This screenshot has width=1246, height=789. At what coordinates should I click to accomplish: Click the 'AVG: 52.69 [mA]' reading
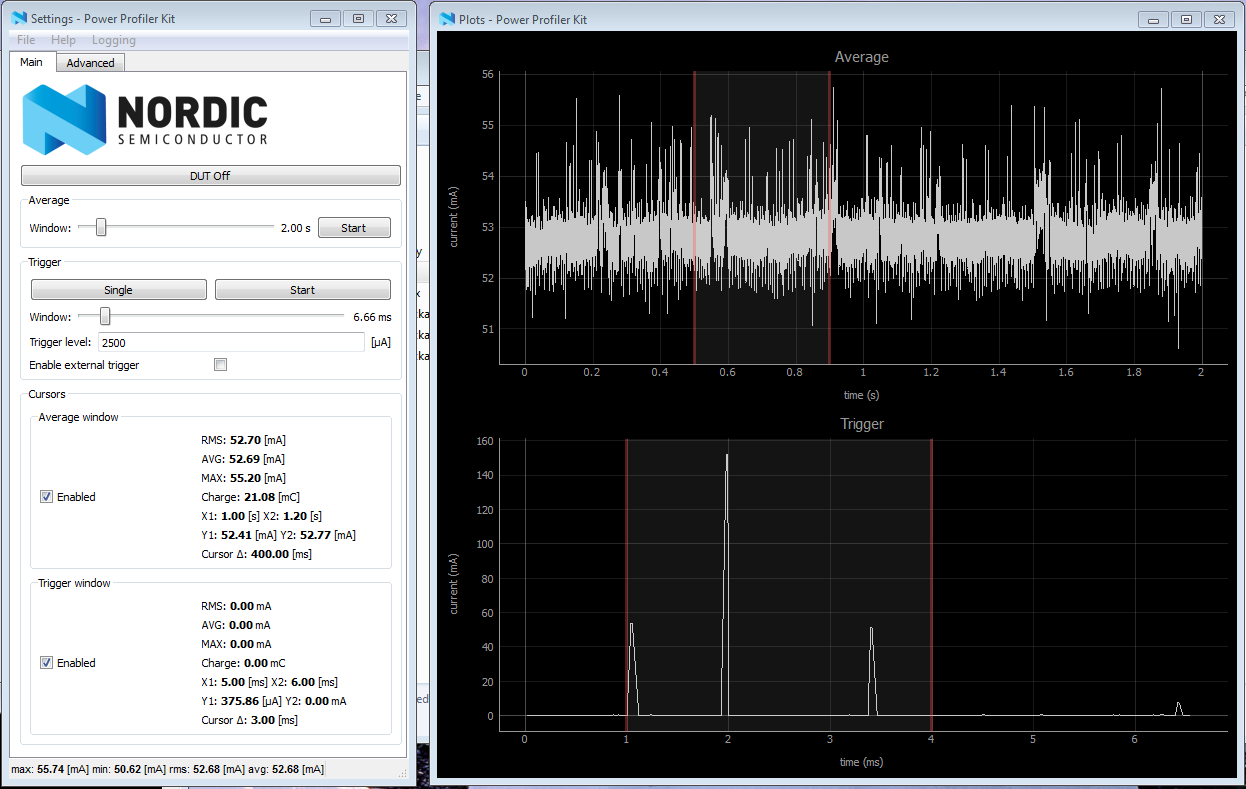point(243,459)
